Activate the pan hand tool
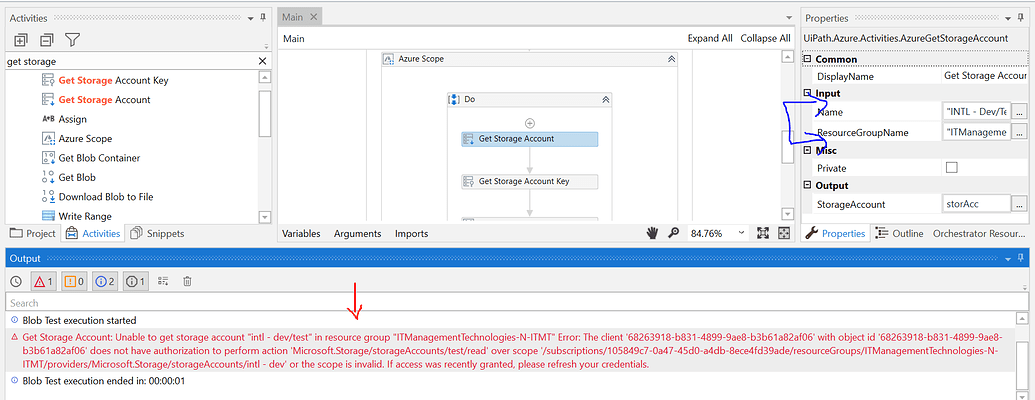 (652, 232)
